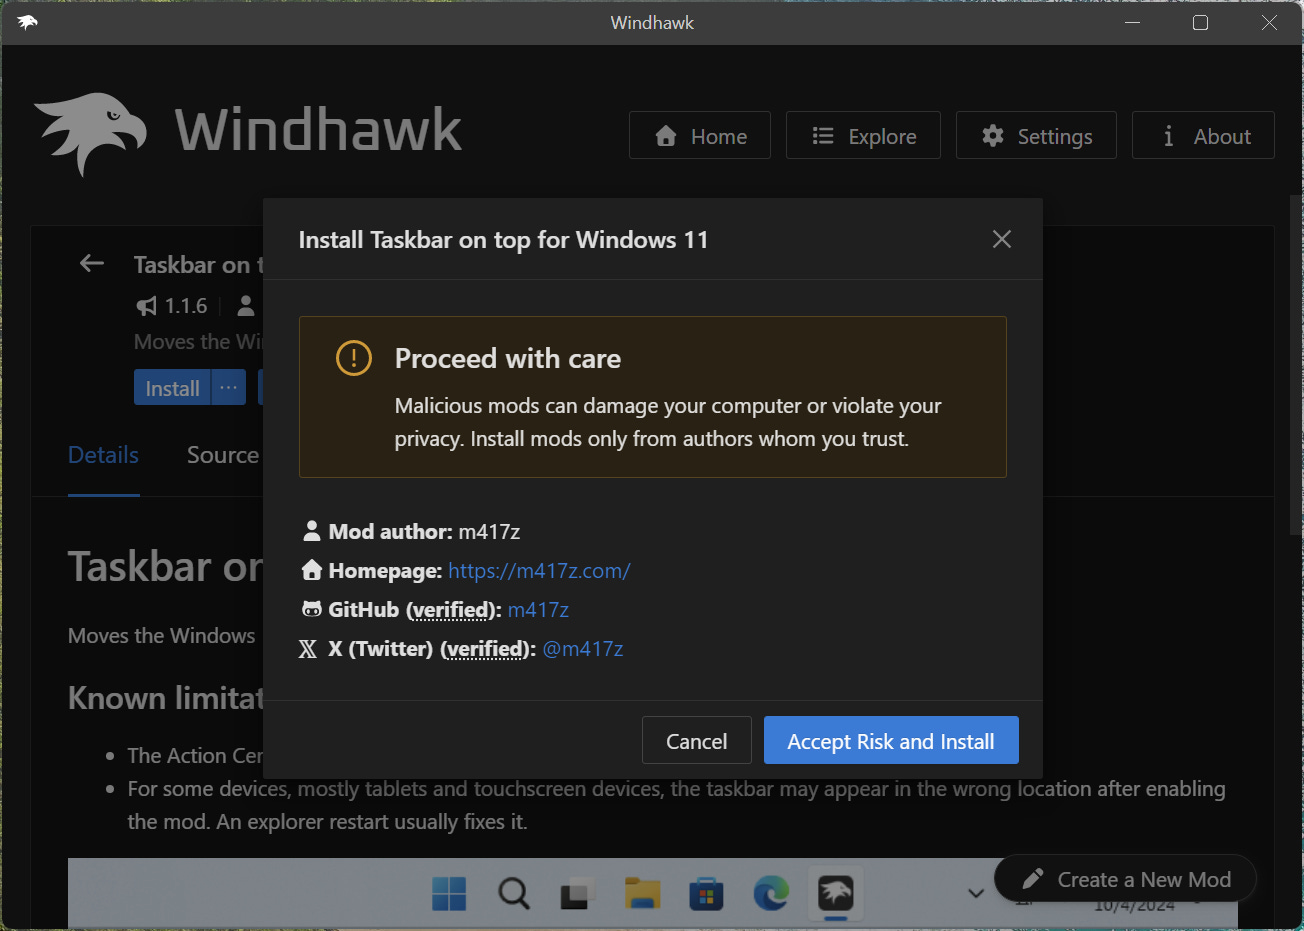Click the Homepage house icon in the dialog

coord(310,570)
